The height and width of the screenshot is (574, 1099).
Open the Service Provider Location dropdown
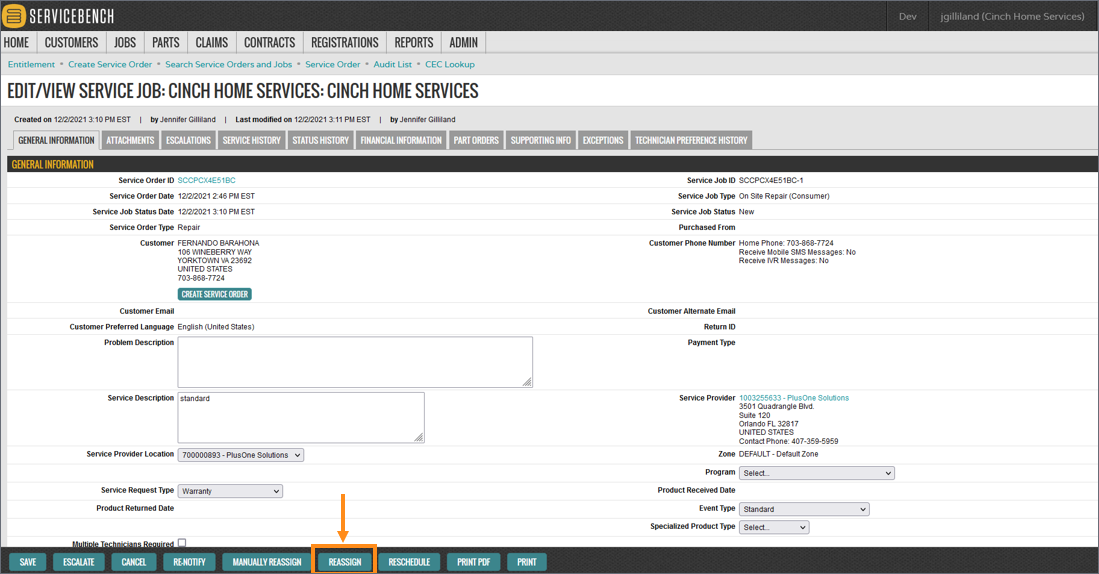pyautogui.click(x=240, y=455)
